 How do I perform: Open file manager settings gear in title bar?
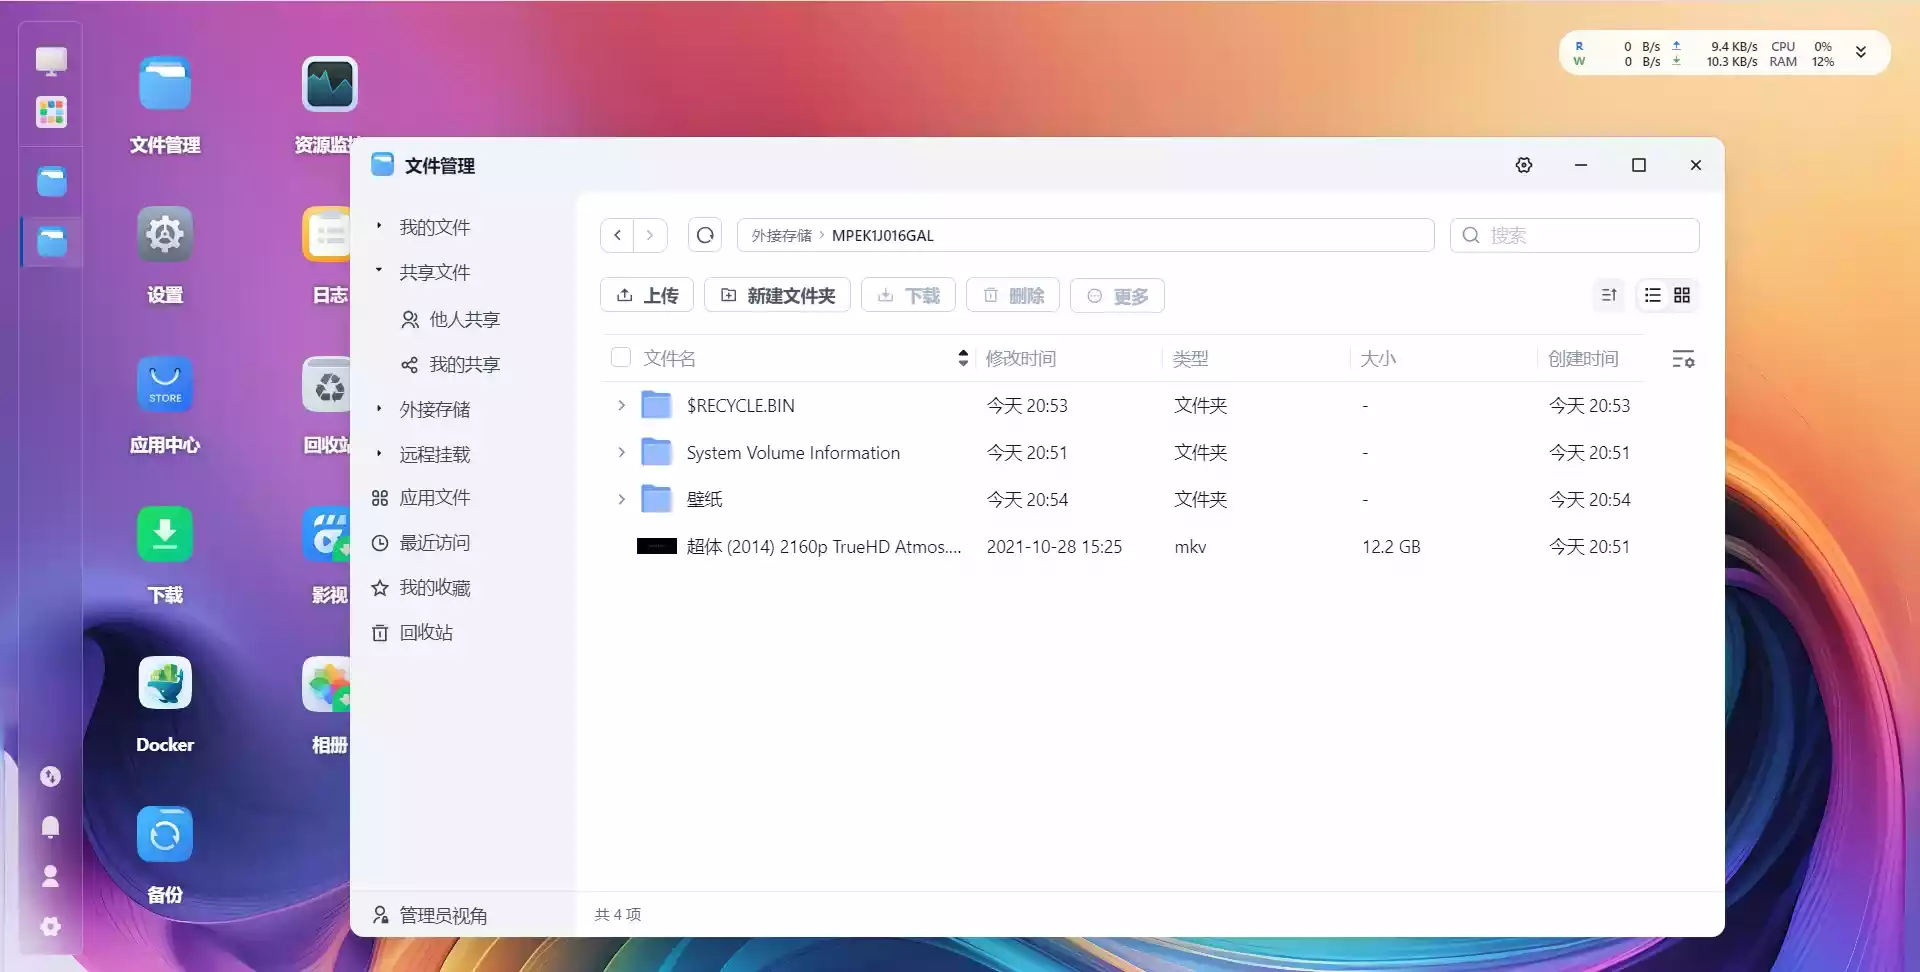[1524, 166]
